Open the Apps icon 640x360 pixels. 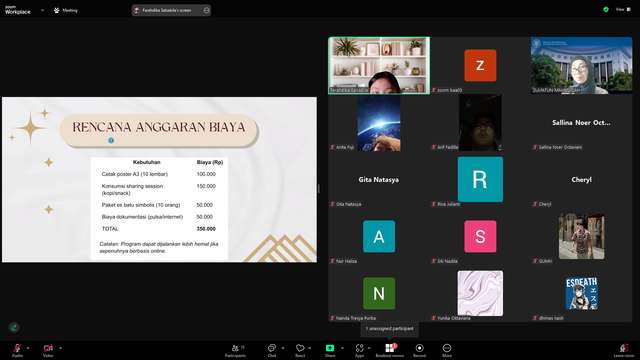pos(359,348)
